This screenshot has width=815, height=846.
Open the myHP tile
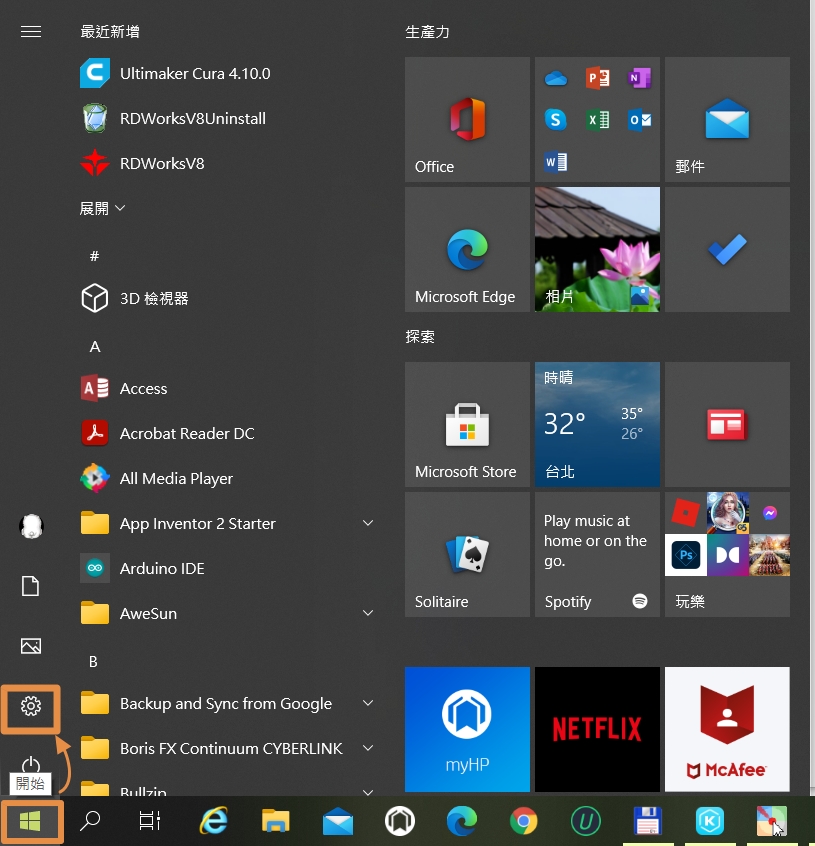coord(467,729)
